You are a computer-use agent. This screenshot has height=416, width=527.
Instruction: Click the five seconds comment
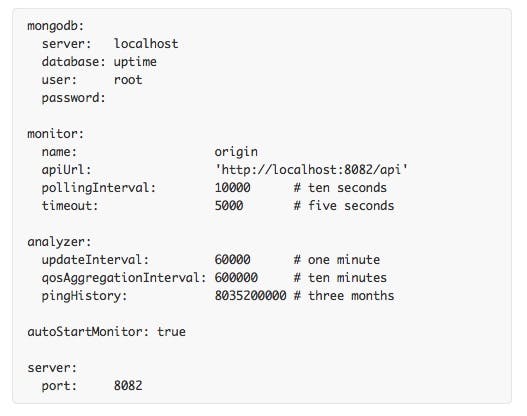click(x=344, y=206)
